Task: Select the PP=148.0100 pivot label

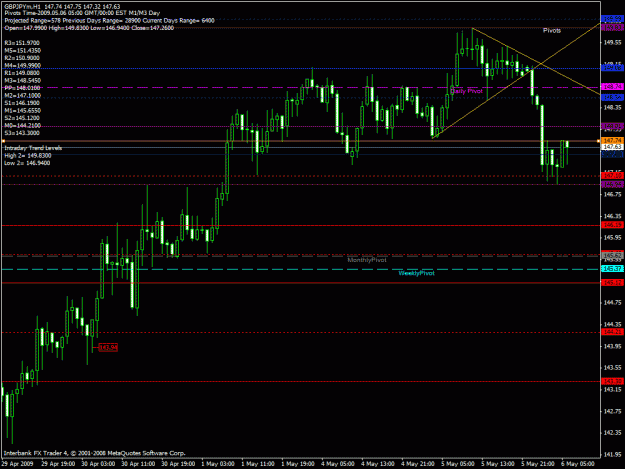Action: click(22, 88)
